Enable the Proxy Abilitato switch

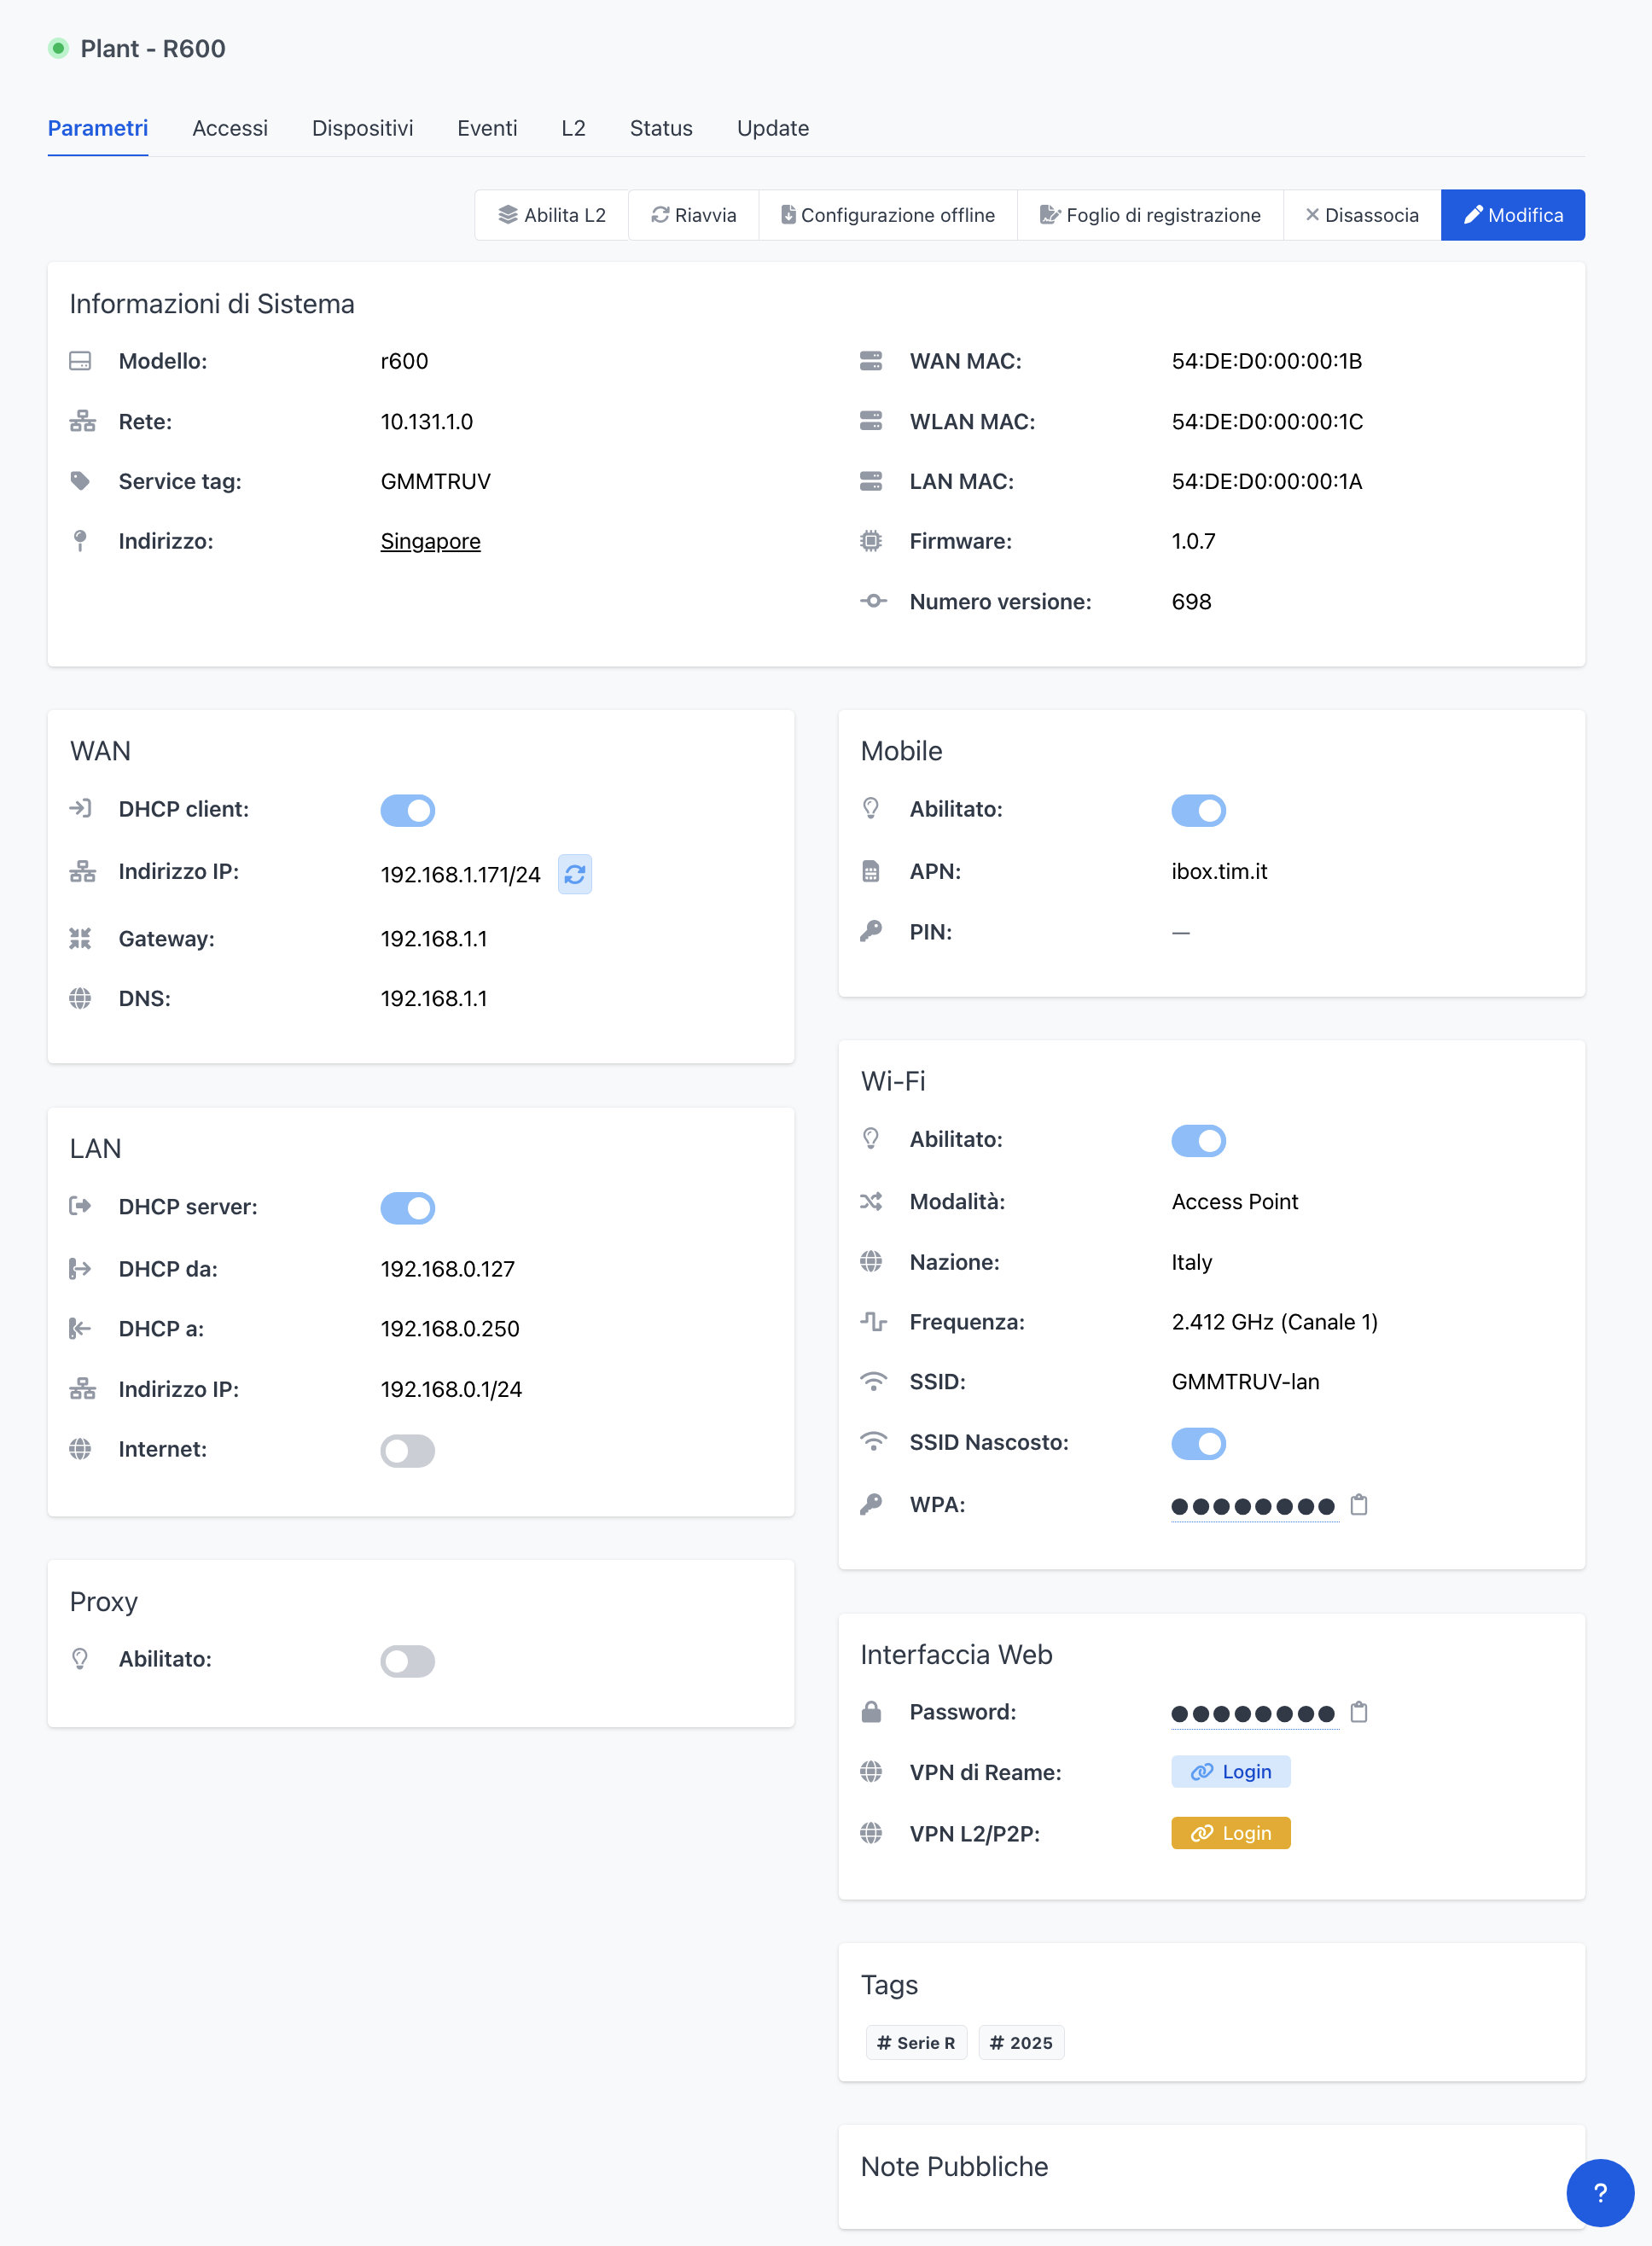coord(407,1661)
